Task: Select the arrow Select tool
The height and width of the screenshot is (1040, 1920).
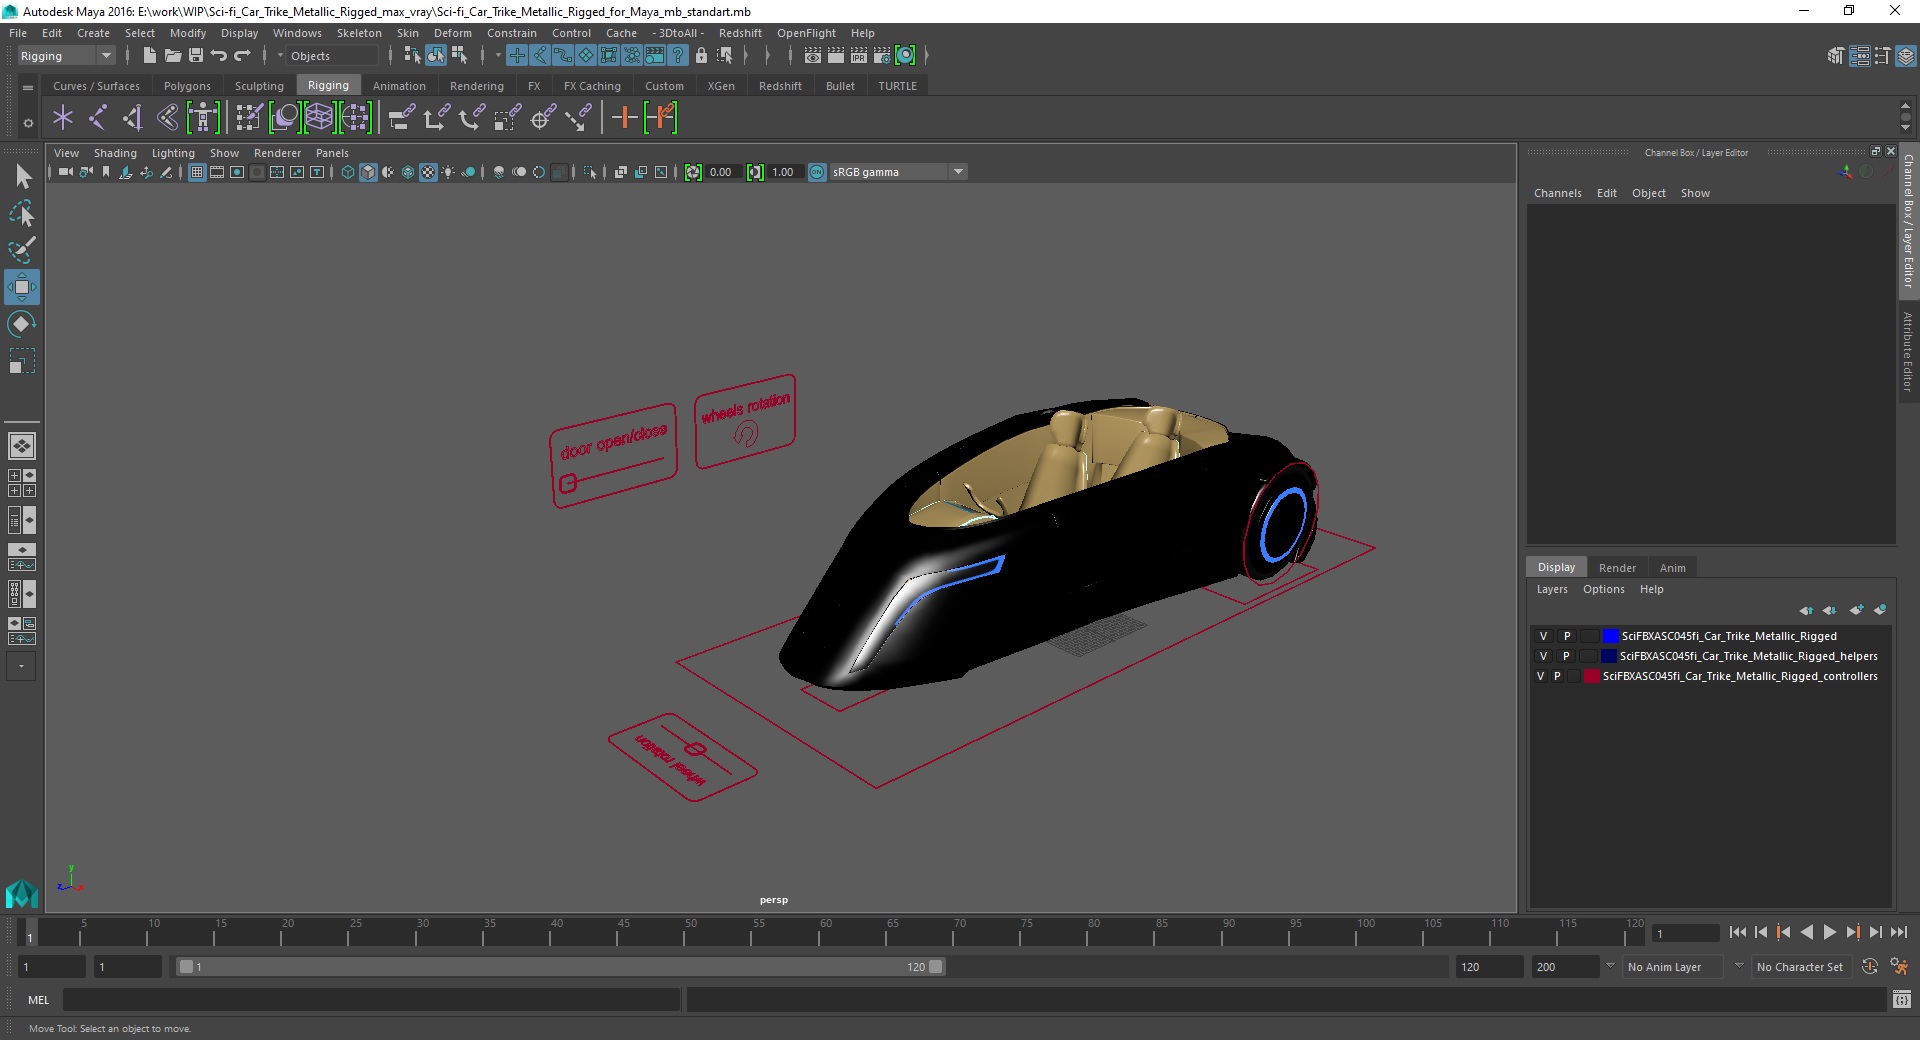Action: (x=22, y=177)
